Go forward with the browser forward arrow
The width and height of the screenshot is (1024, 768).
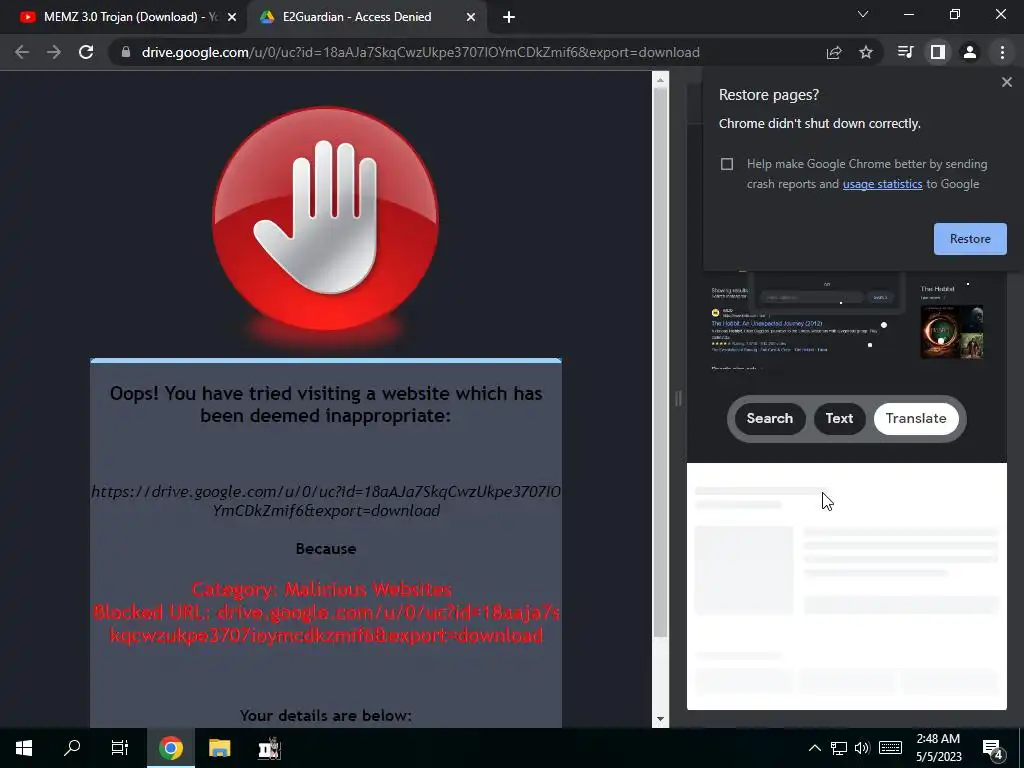(x=54, y=52)
